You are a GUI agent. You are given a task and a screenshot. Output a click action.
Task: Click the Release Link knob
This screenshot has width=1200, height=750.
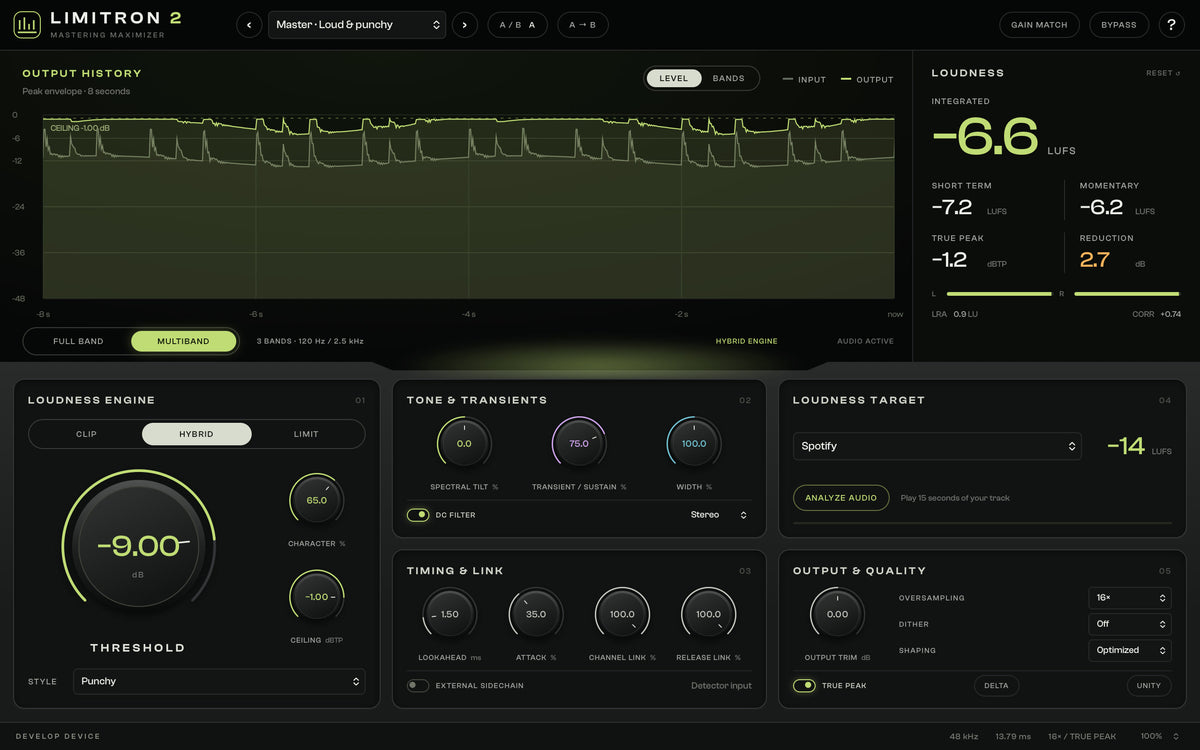pyautogui.click(x=708, y=614)
